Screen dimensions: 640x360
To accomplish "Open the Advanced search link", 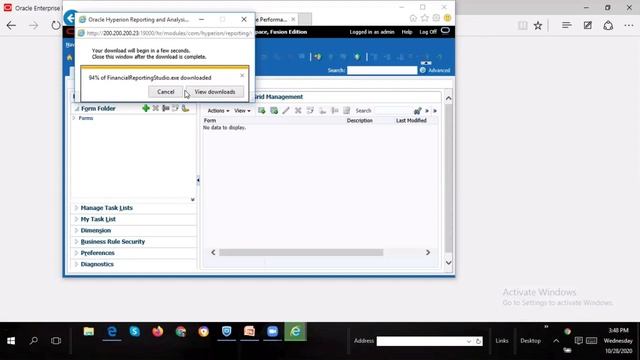I will [x=439, y=70].
